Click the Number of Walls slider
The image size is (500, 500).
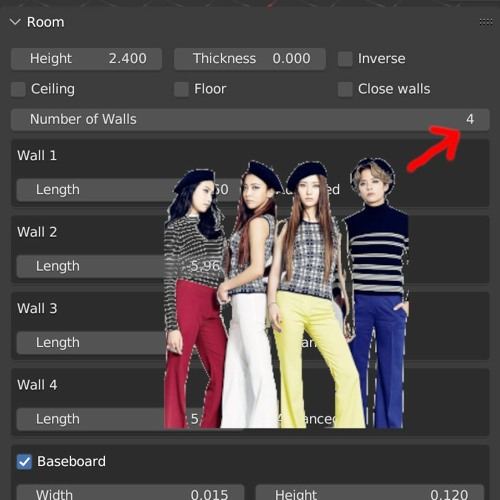click(x=250, y=119)
